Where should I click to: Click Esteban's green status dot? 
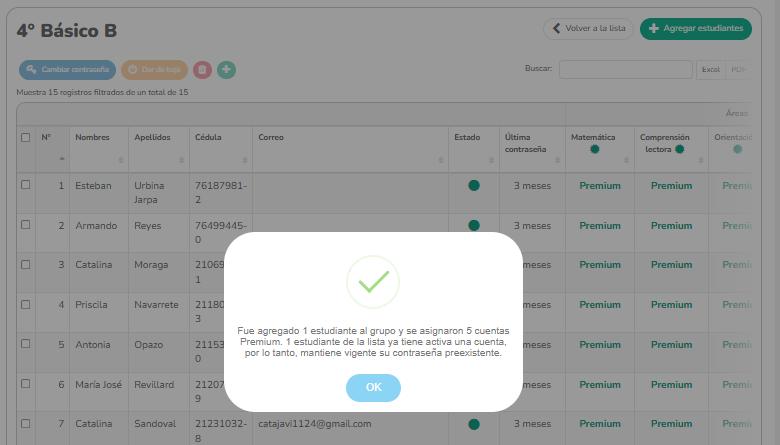(474, 185)
